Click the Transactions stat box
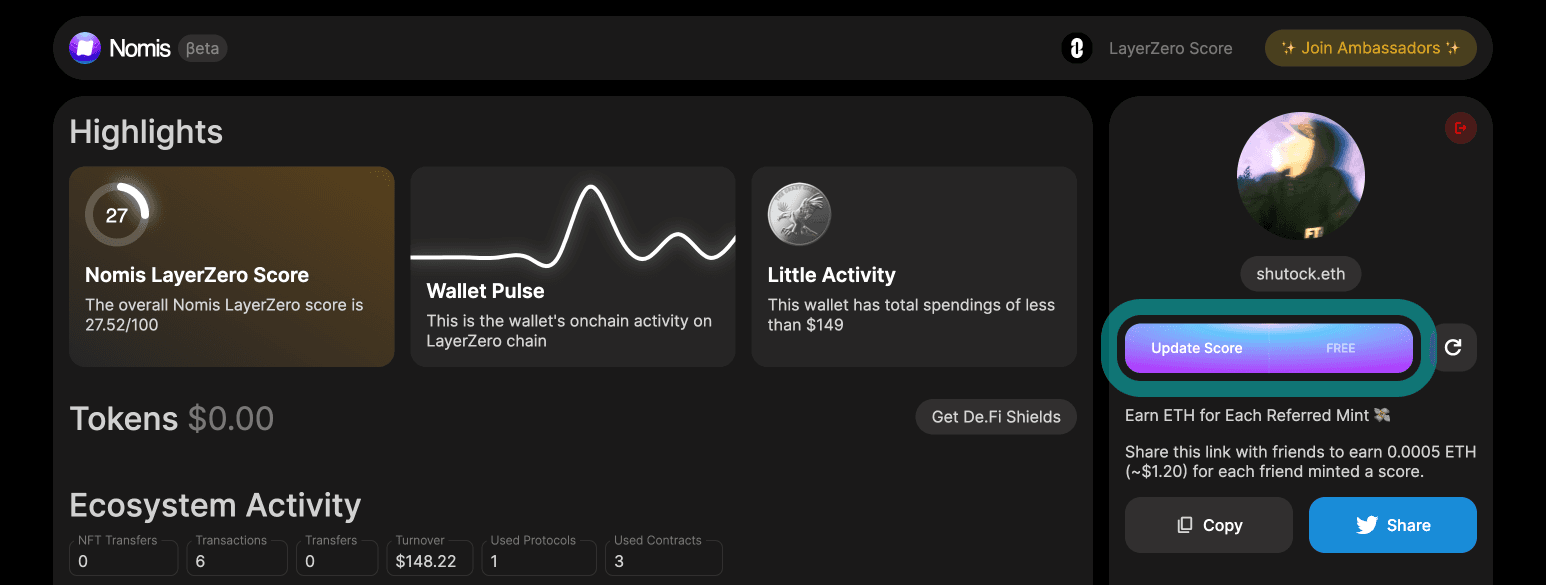This screenshot has width=1546, height=585. coord(231,556)
